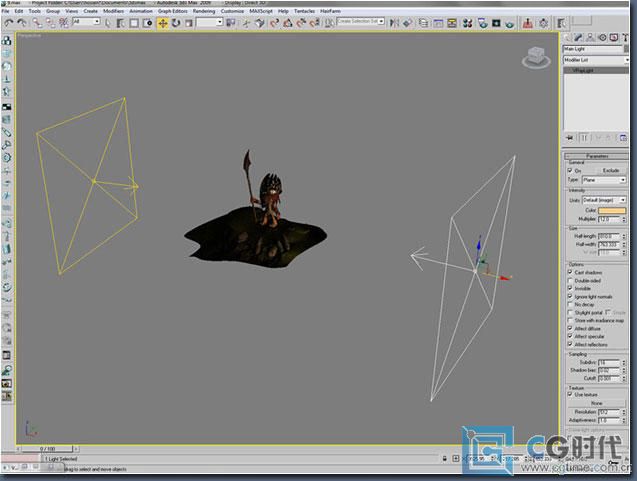This screenshot has height=481, width=637.
Task: Activate the Select and Scale tool
Action: (x=189, y=23)
